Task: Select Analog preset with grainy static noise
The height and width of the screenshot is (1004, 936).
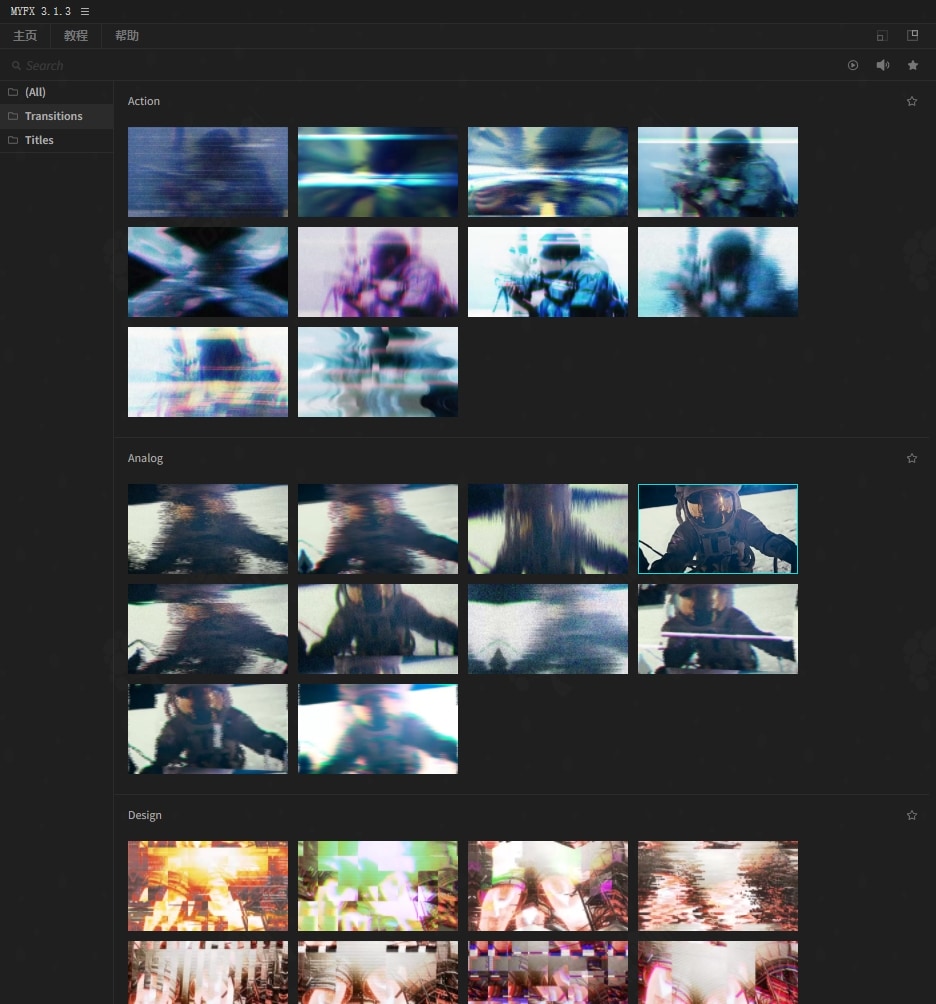Action: coord(548,629)
